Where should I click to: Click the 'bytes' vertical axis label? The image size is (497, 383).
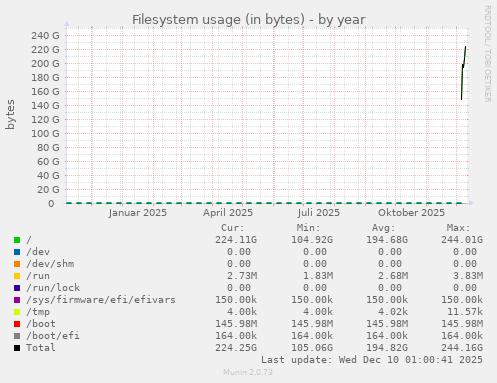[10, 114]
